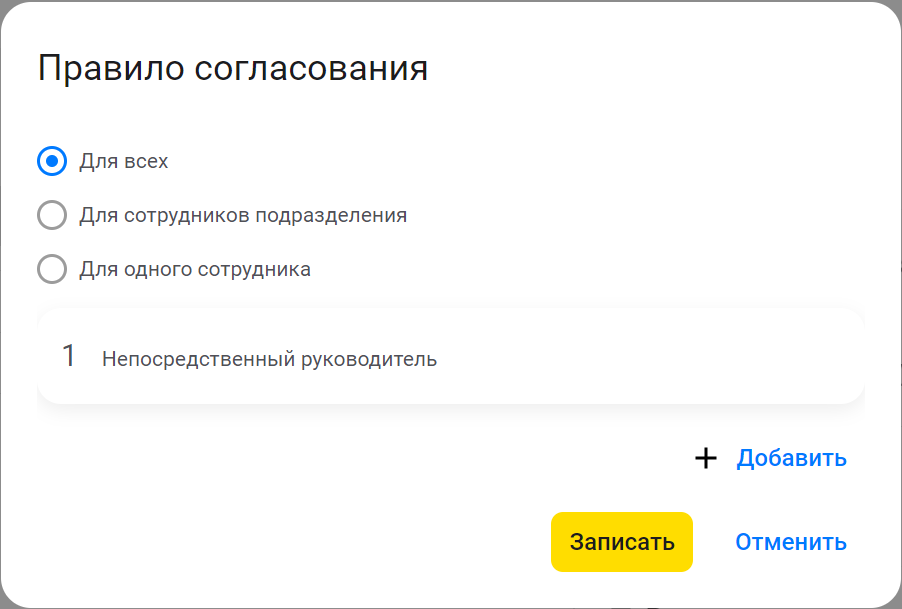Apply the rule to department employees
Screen dimensions: 902x609
[52, 215]
